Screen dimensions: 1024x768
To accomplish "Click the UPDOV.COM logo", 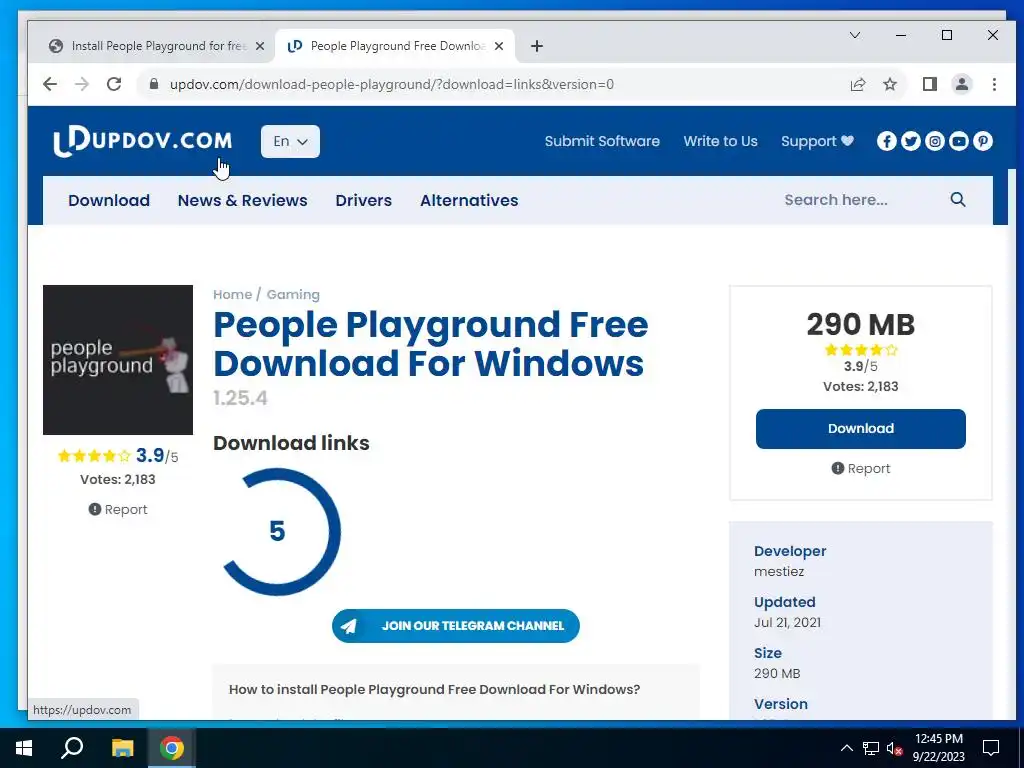I will coord(142,141).
